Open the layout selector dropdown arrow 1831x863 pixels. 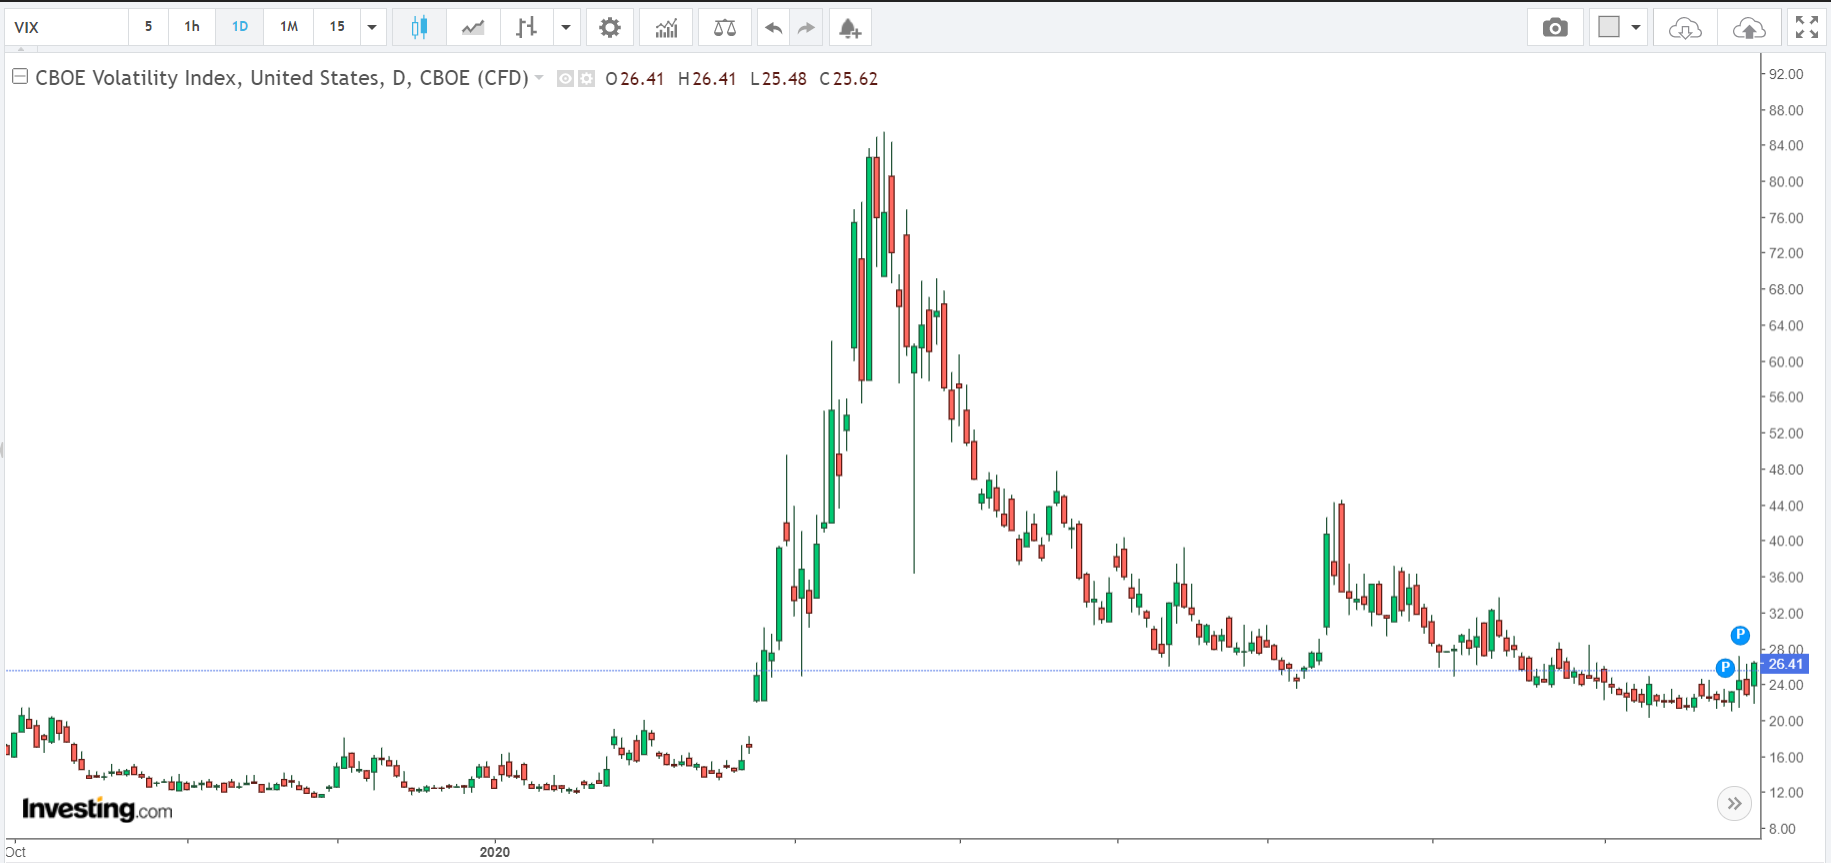pyautogui.click(x=1636, y=28)
